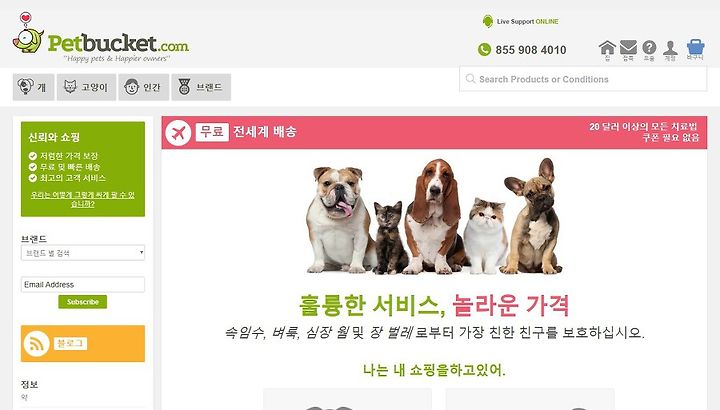Open the brand (브랜드) medal tab

pos(201,87)
